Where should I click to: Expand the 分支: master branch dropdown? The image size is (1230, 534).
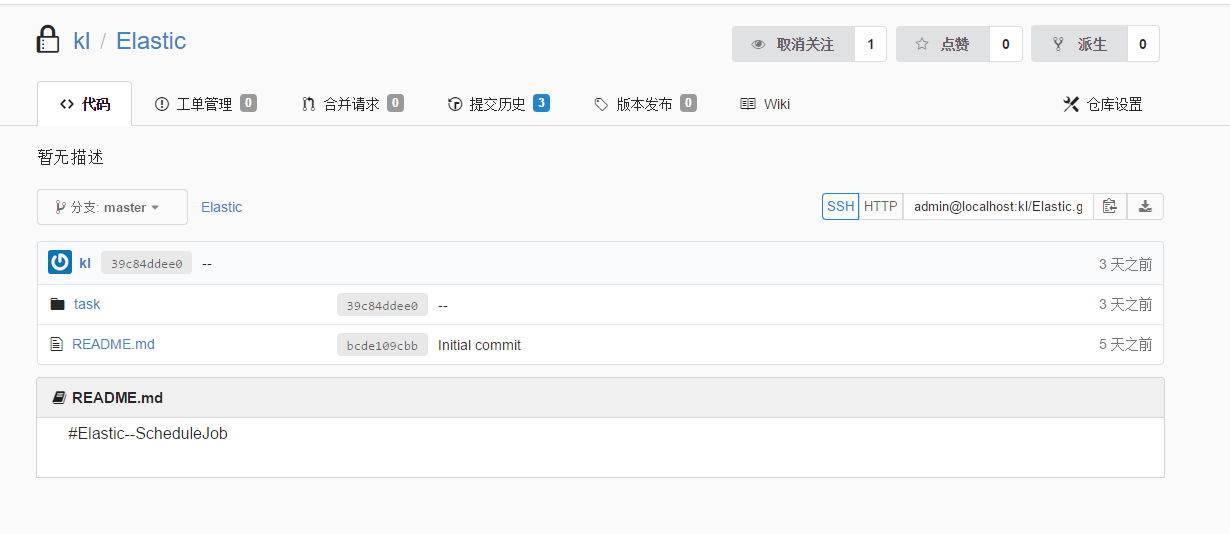[x=112, y=207]
